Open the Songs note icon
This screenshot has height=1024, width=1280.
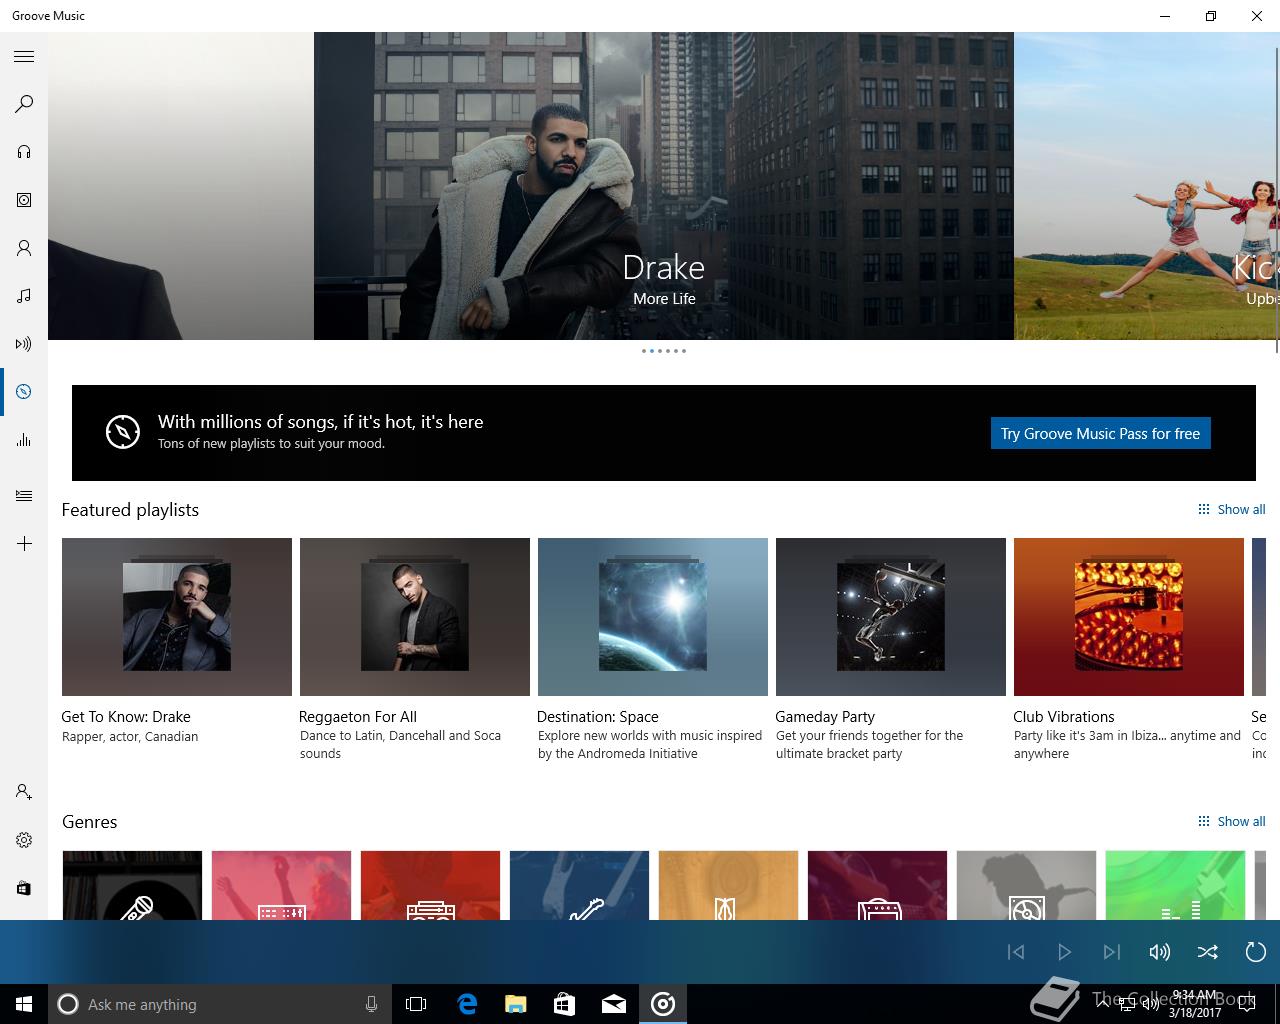click(24, 296)
